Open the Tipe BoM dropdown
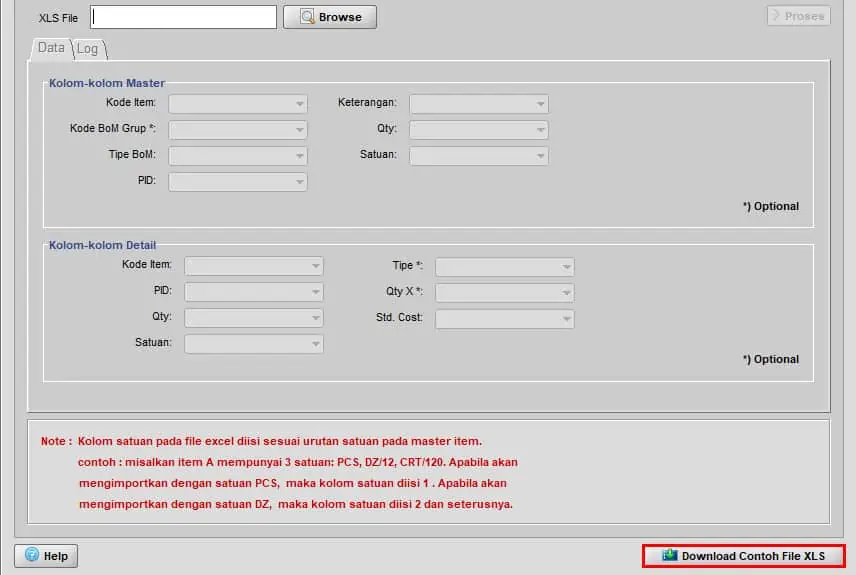The height and width of the screenshot is (575, 856). tap(237, 156)
